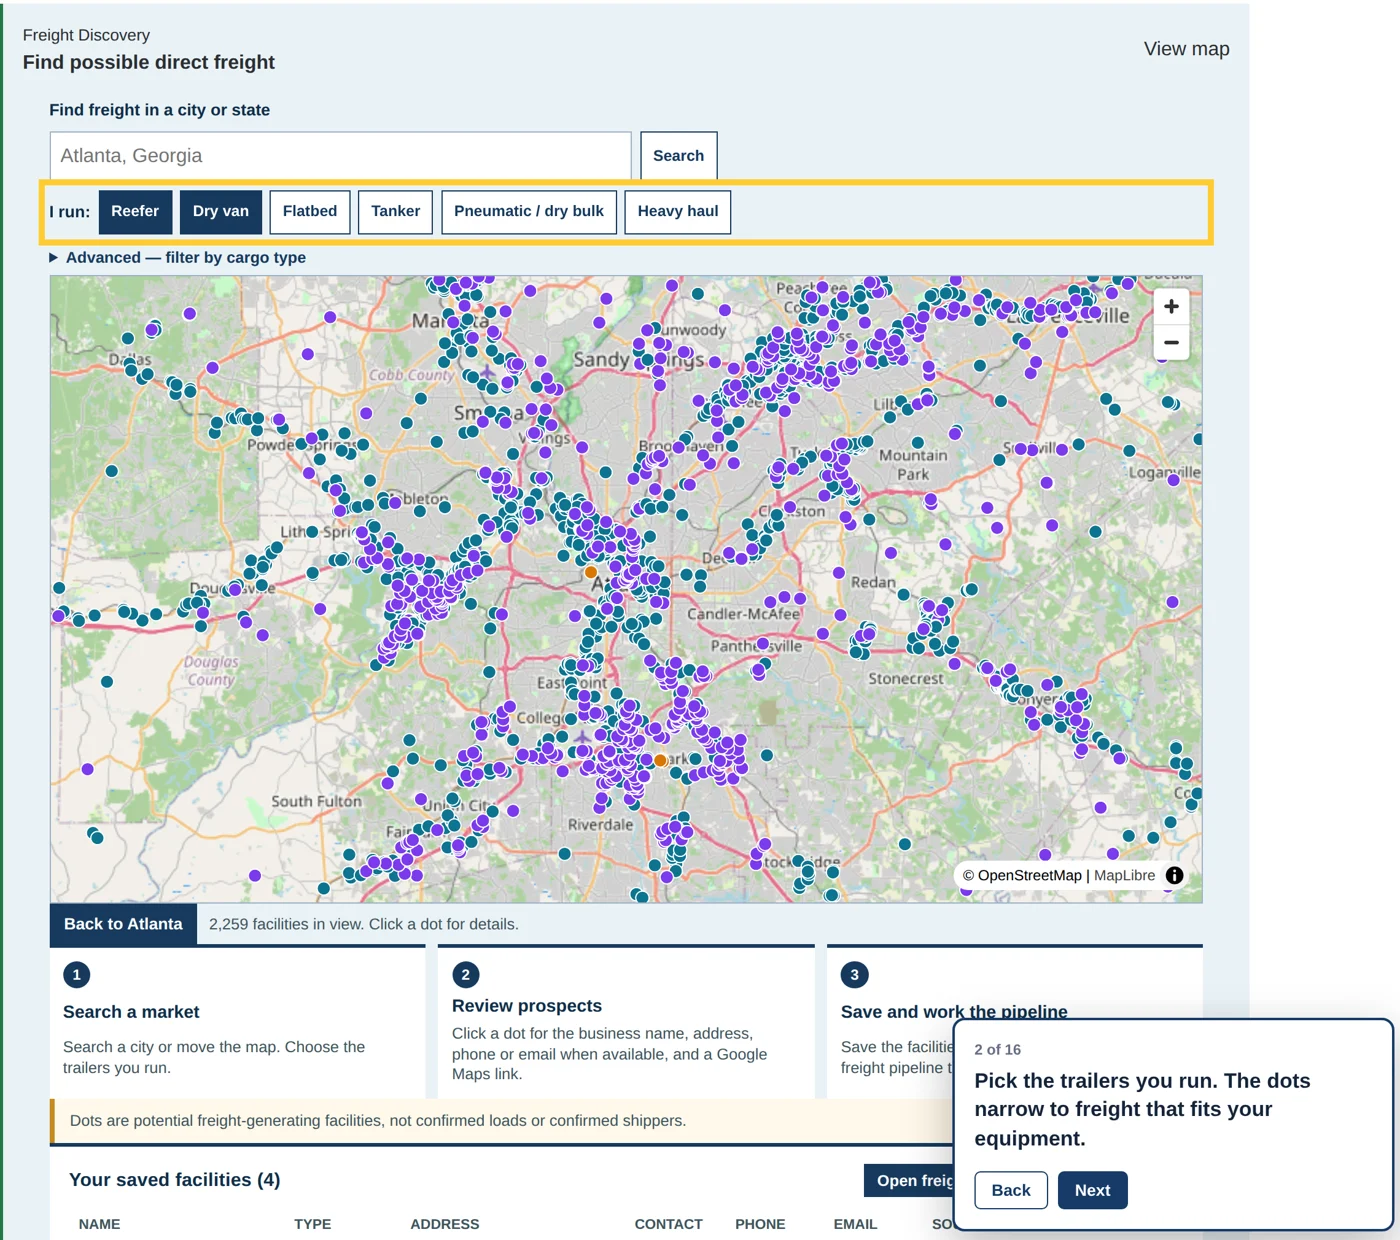Zoom in on the map

1171,306
